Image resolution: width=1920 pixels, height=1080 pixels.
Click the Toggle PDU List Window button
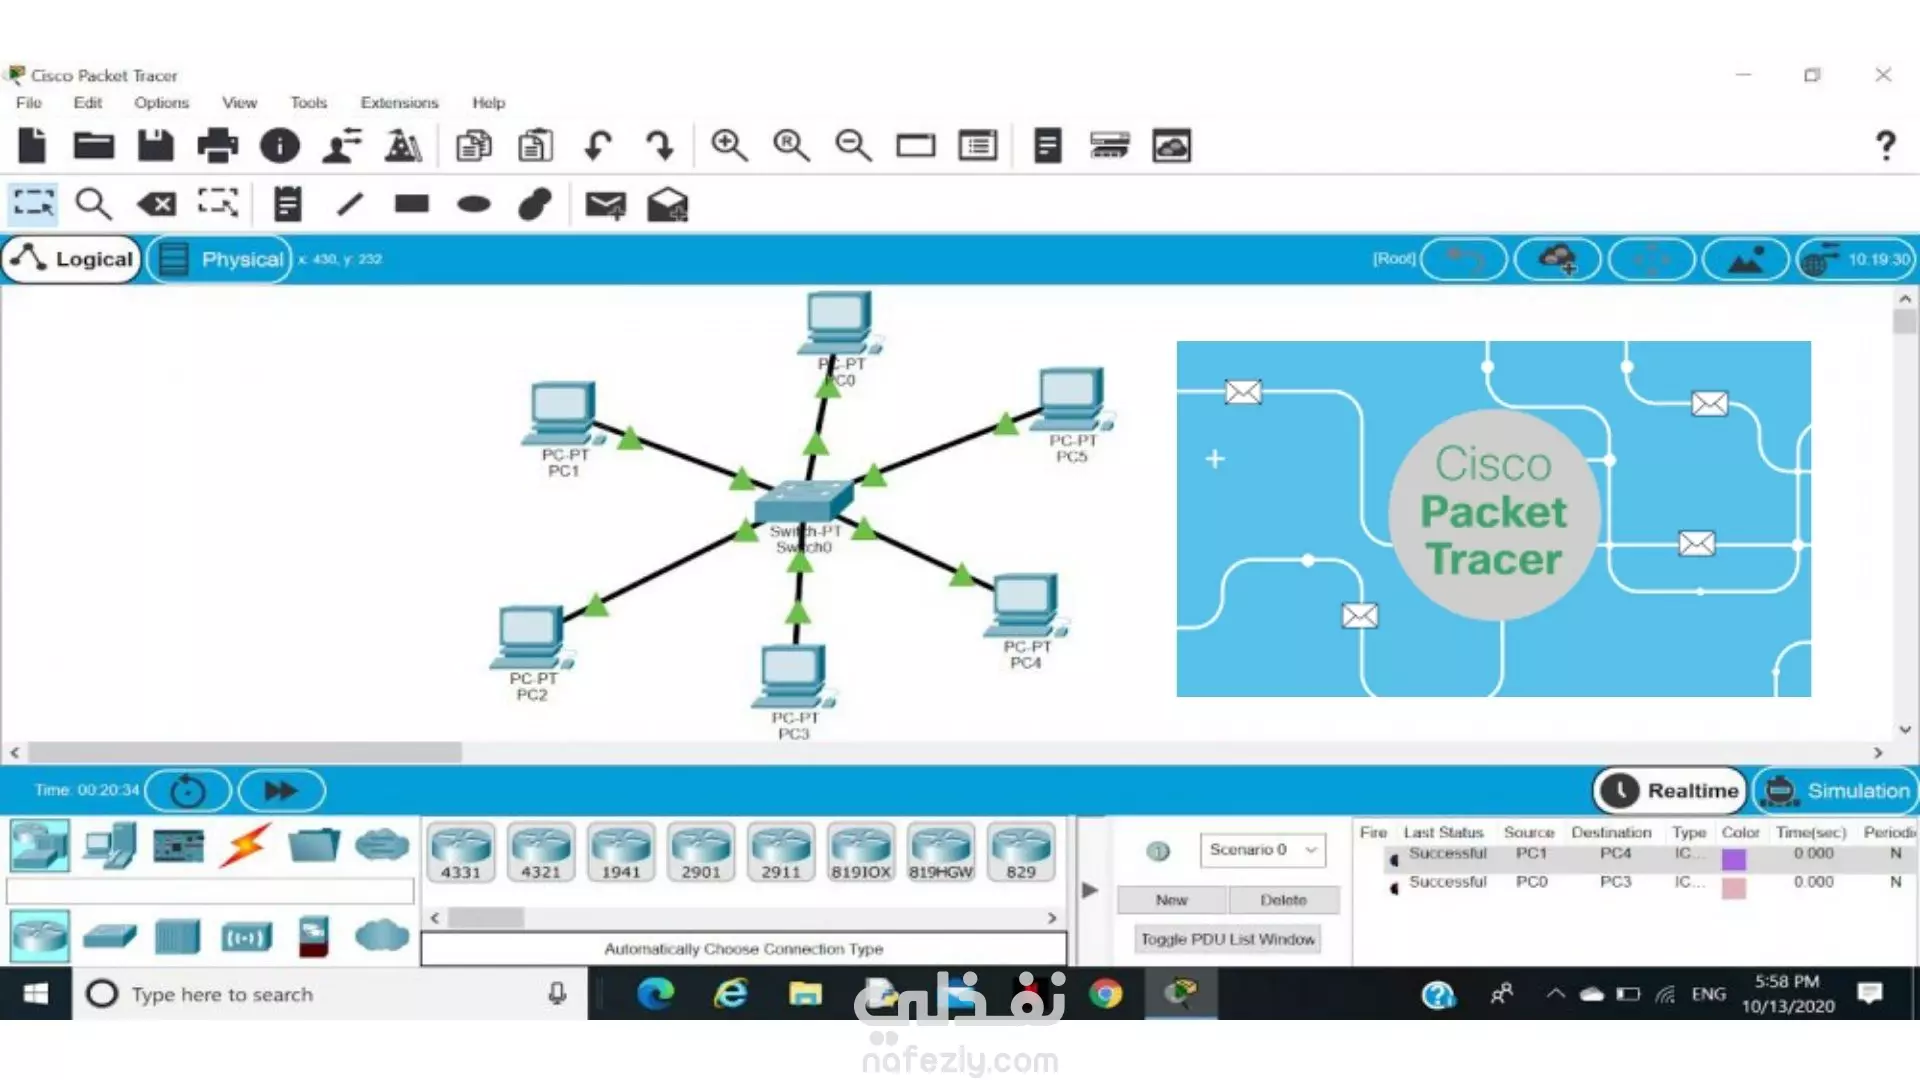pyautogui.click(x=1227, y=940)
